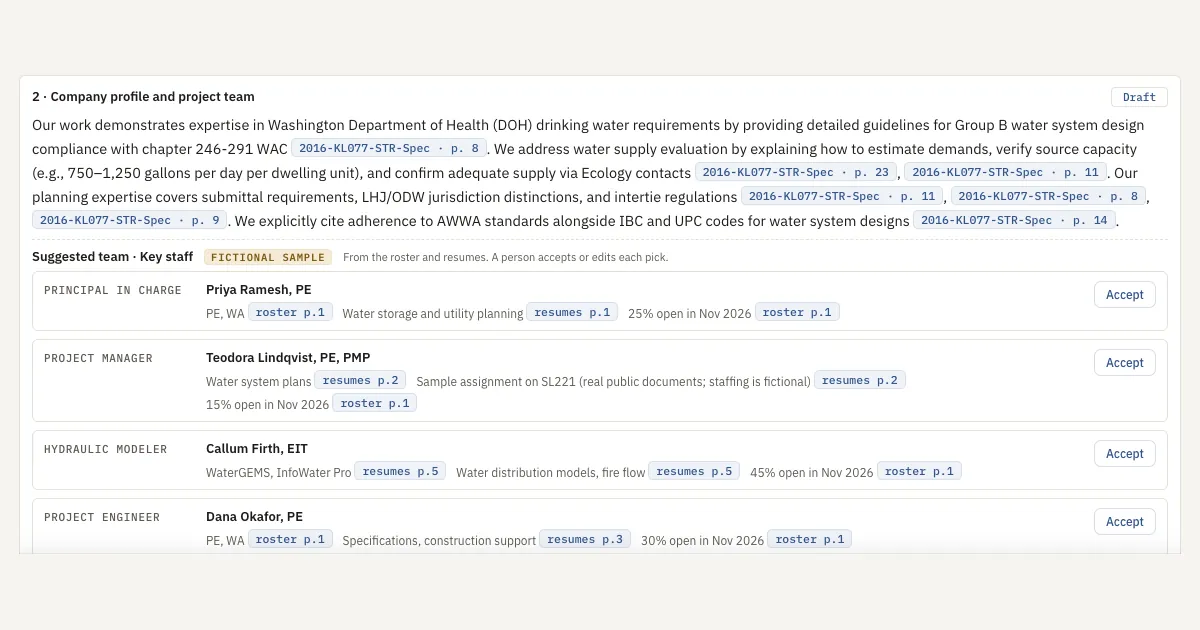Click the PROJECT ENGINEER role label
Viewport: 1200px width, 630px height.
pyautogui.click(x=102, y=517)
